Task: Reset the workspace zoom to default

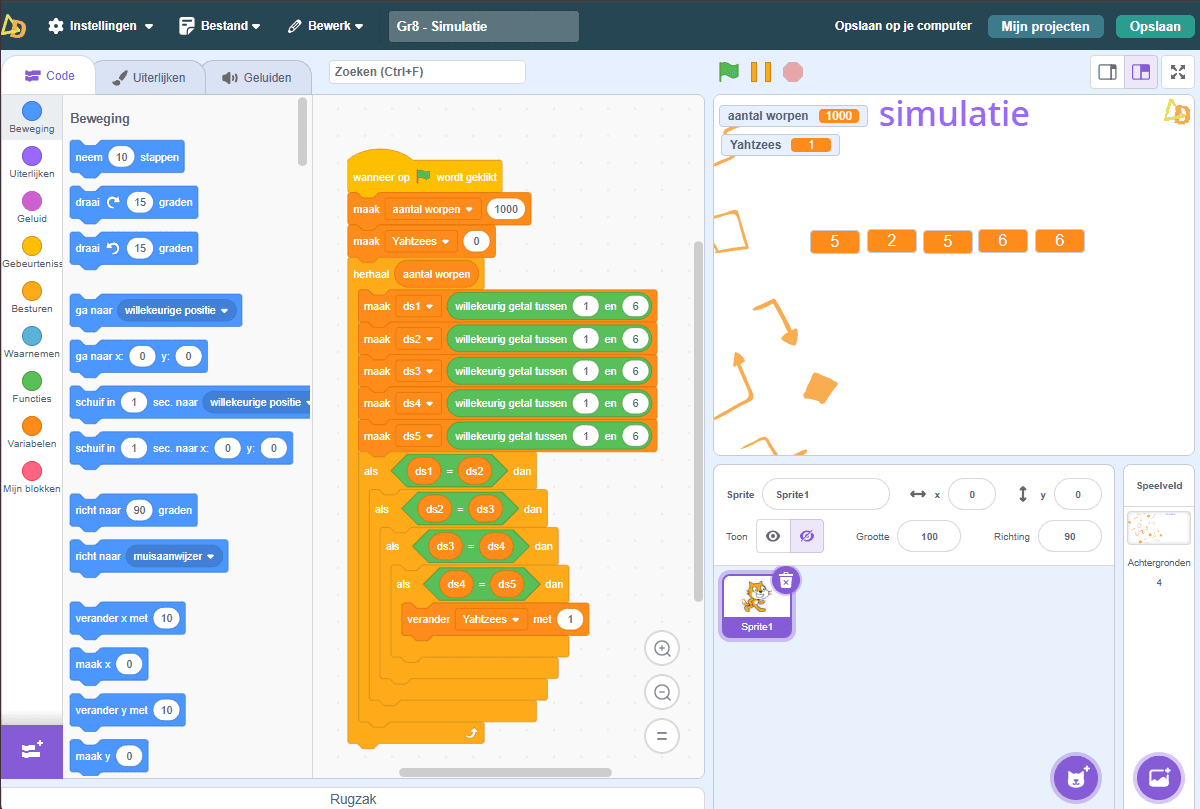Action: tap(661, 736)
